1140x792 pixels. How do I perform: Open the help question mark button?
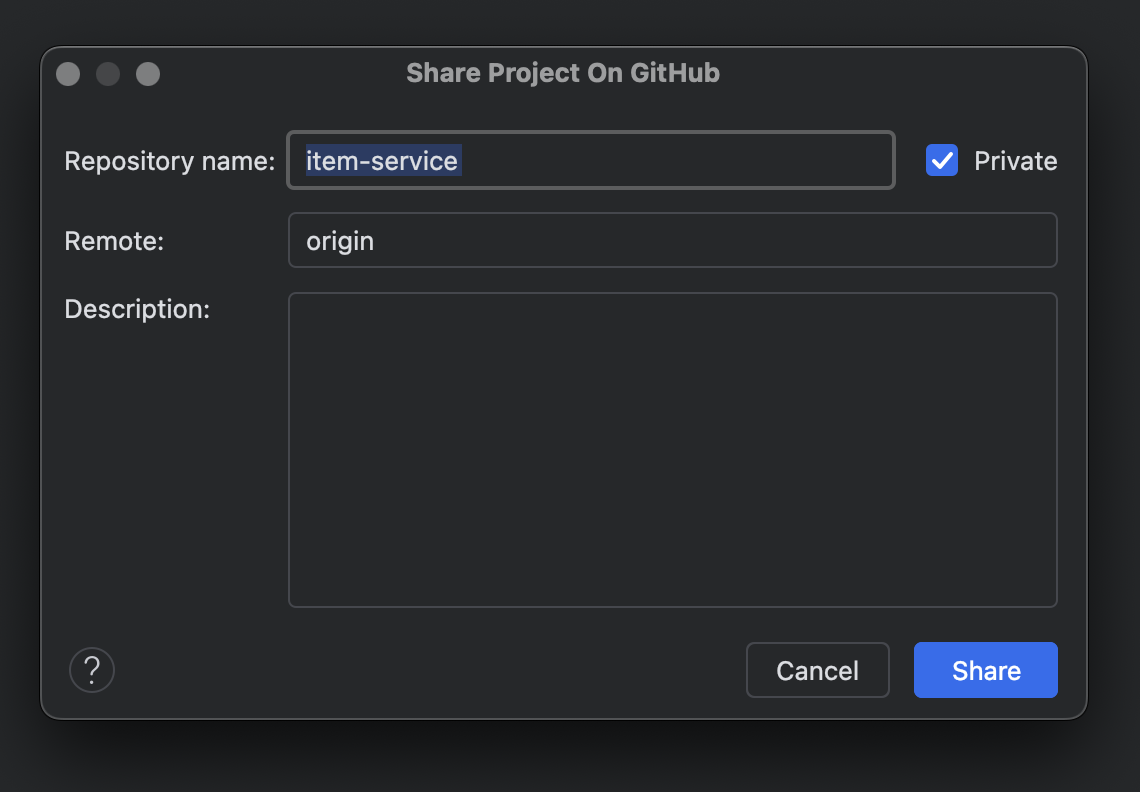[92, 669]
